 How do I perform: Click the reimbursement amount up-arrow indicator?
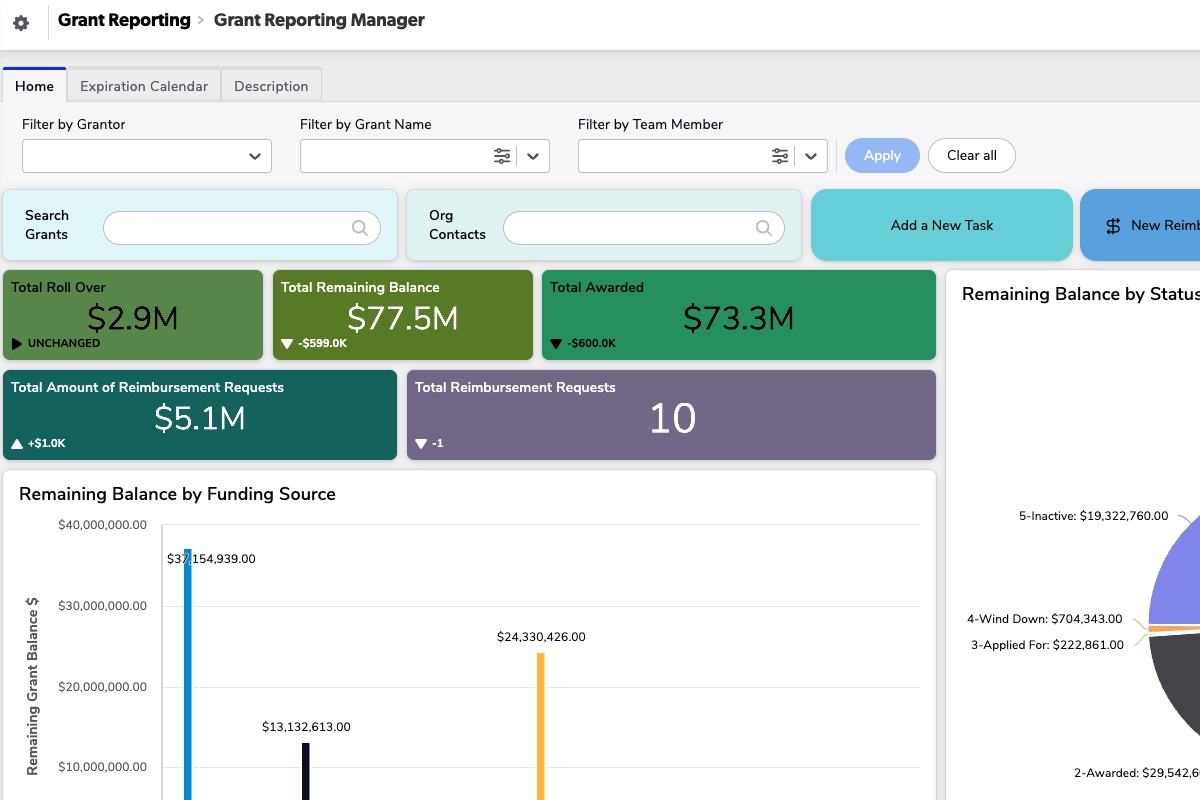pos(17,443)
